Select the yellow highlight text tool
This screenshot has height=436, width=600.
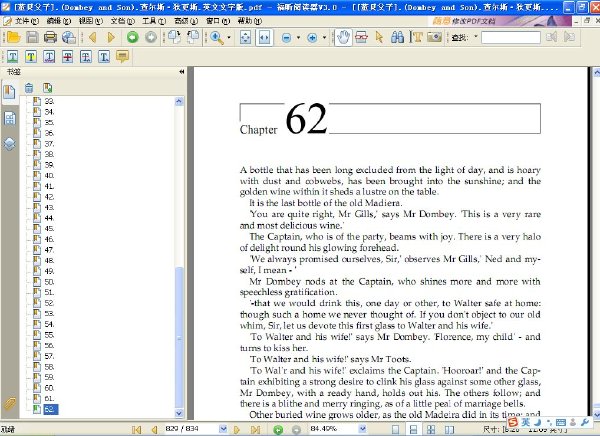(x=31, y=57)
